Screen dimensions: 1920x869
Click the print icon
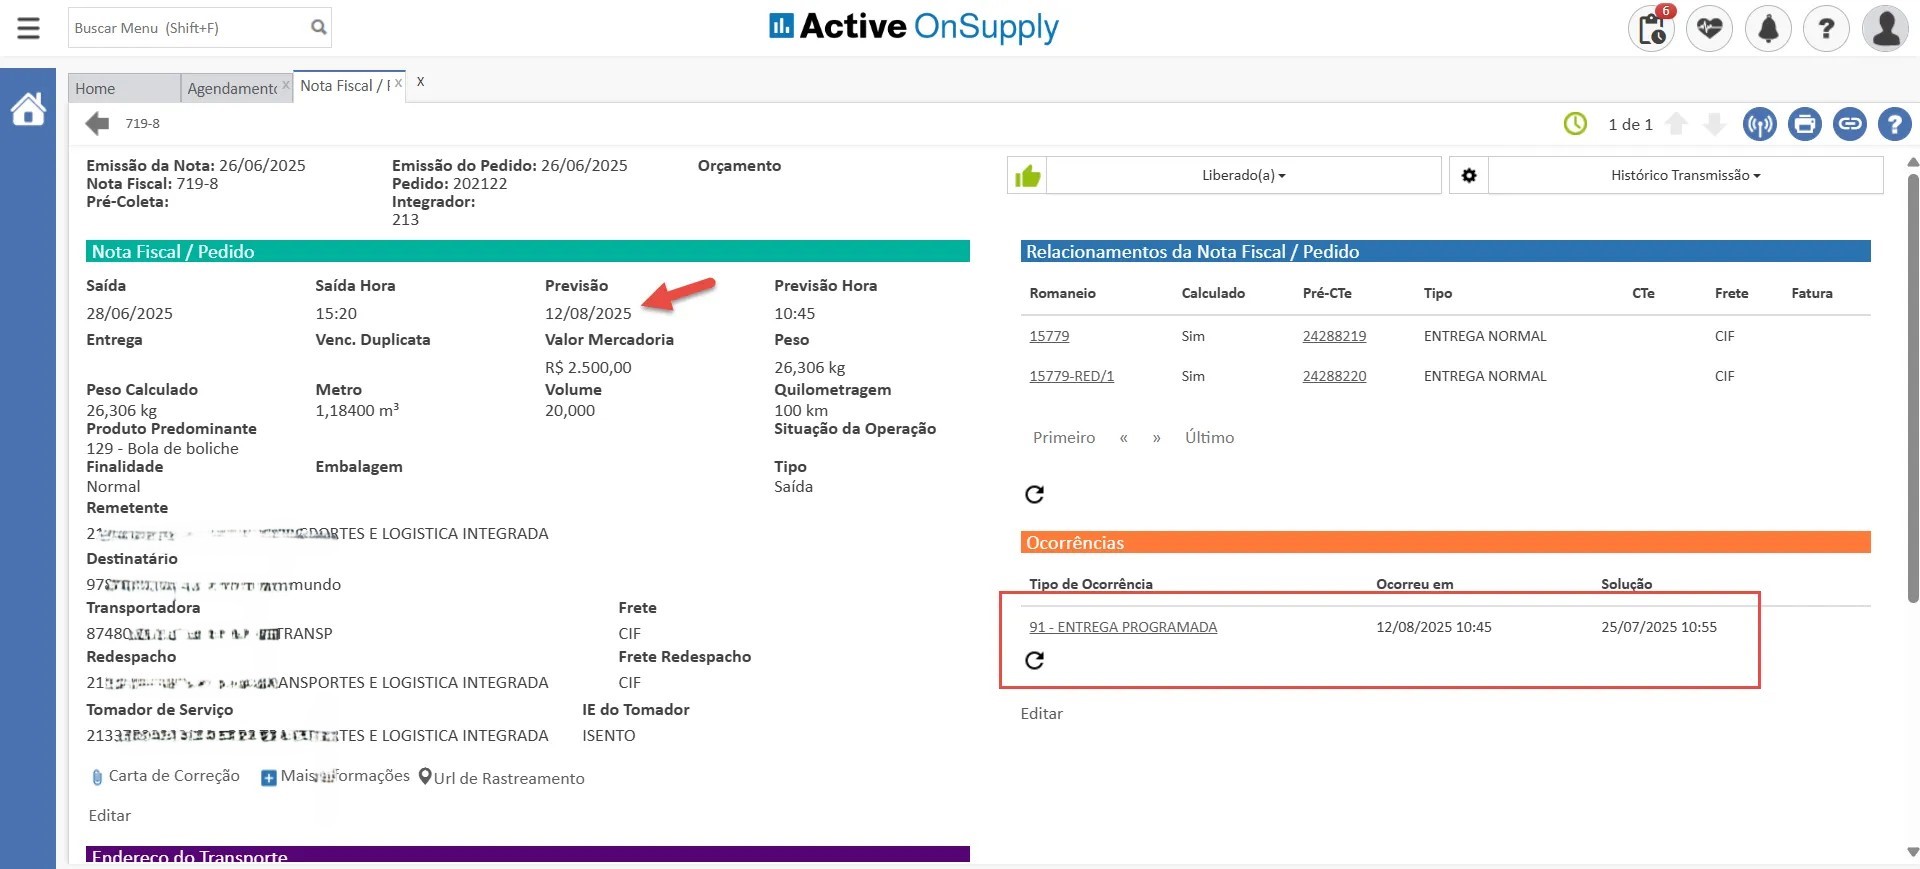tap(1804, 124)
